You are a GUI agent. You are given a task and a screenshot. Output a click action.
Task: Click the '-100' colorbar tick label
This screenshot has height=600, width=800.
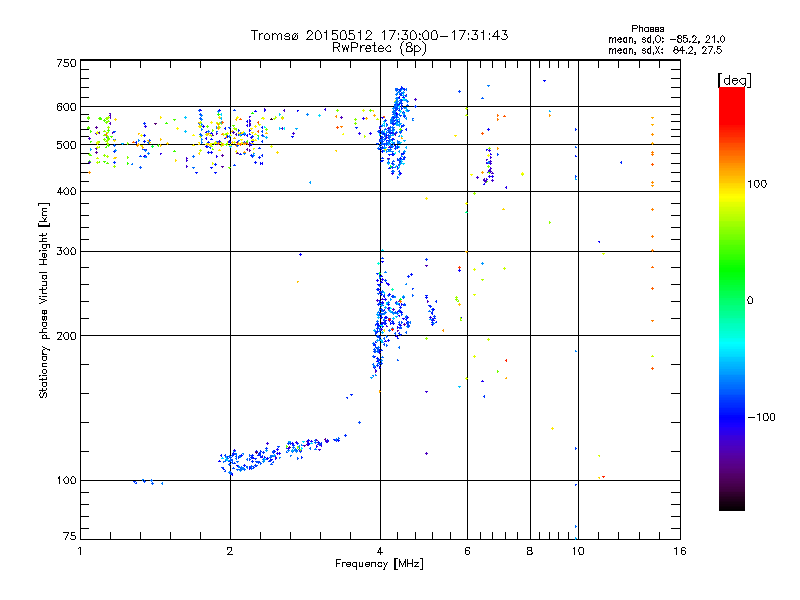[762, 417]
